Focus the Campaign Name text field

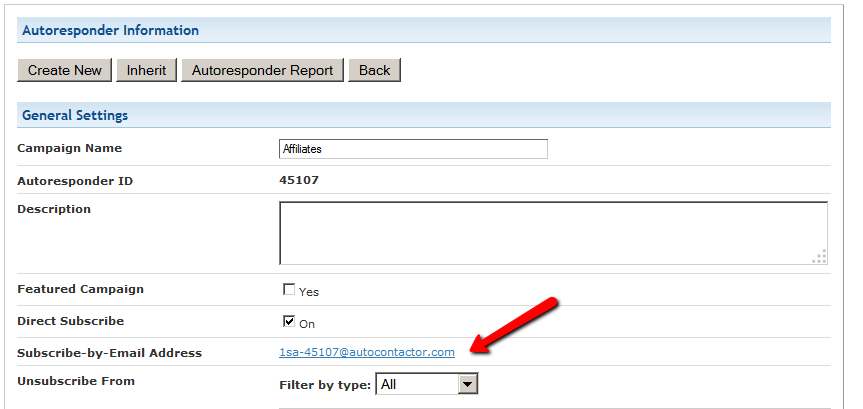(x=413, y=149)
